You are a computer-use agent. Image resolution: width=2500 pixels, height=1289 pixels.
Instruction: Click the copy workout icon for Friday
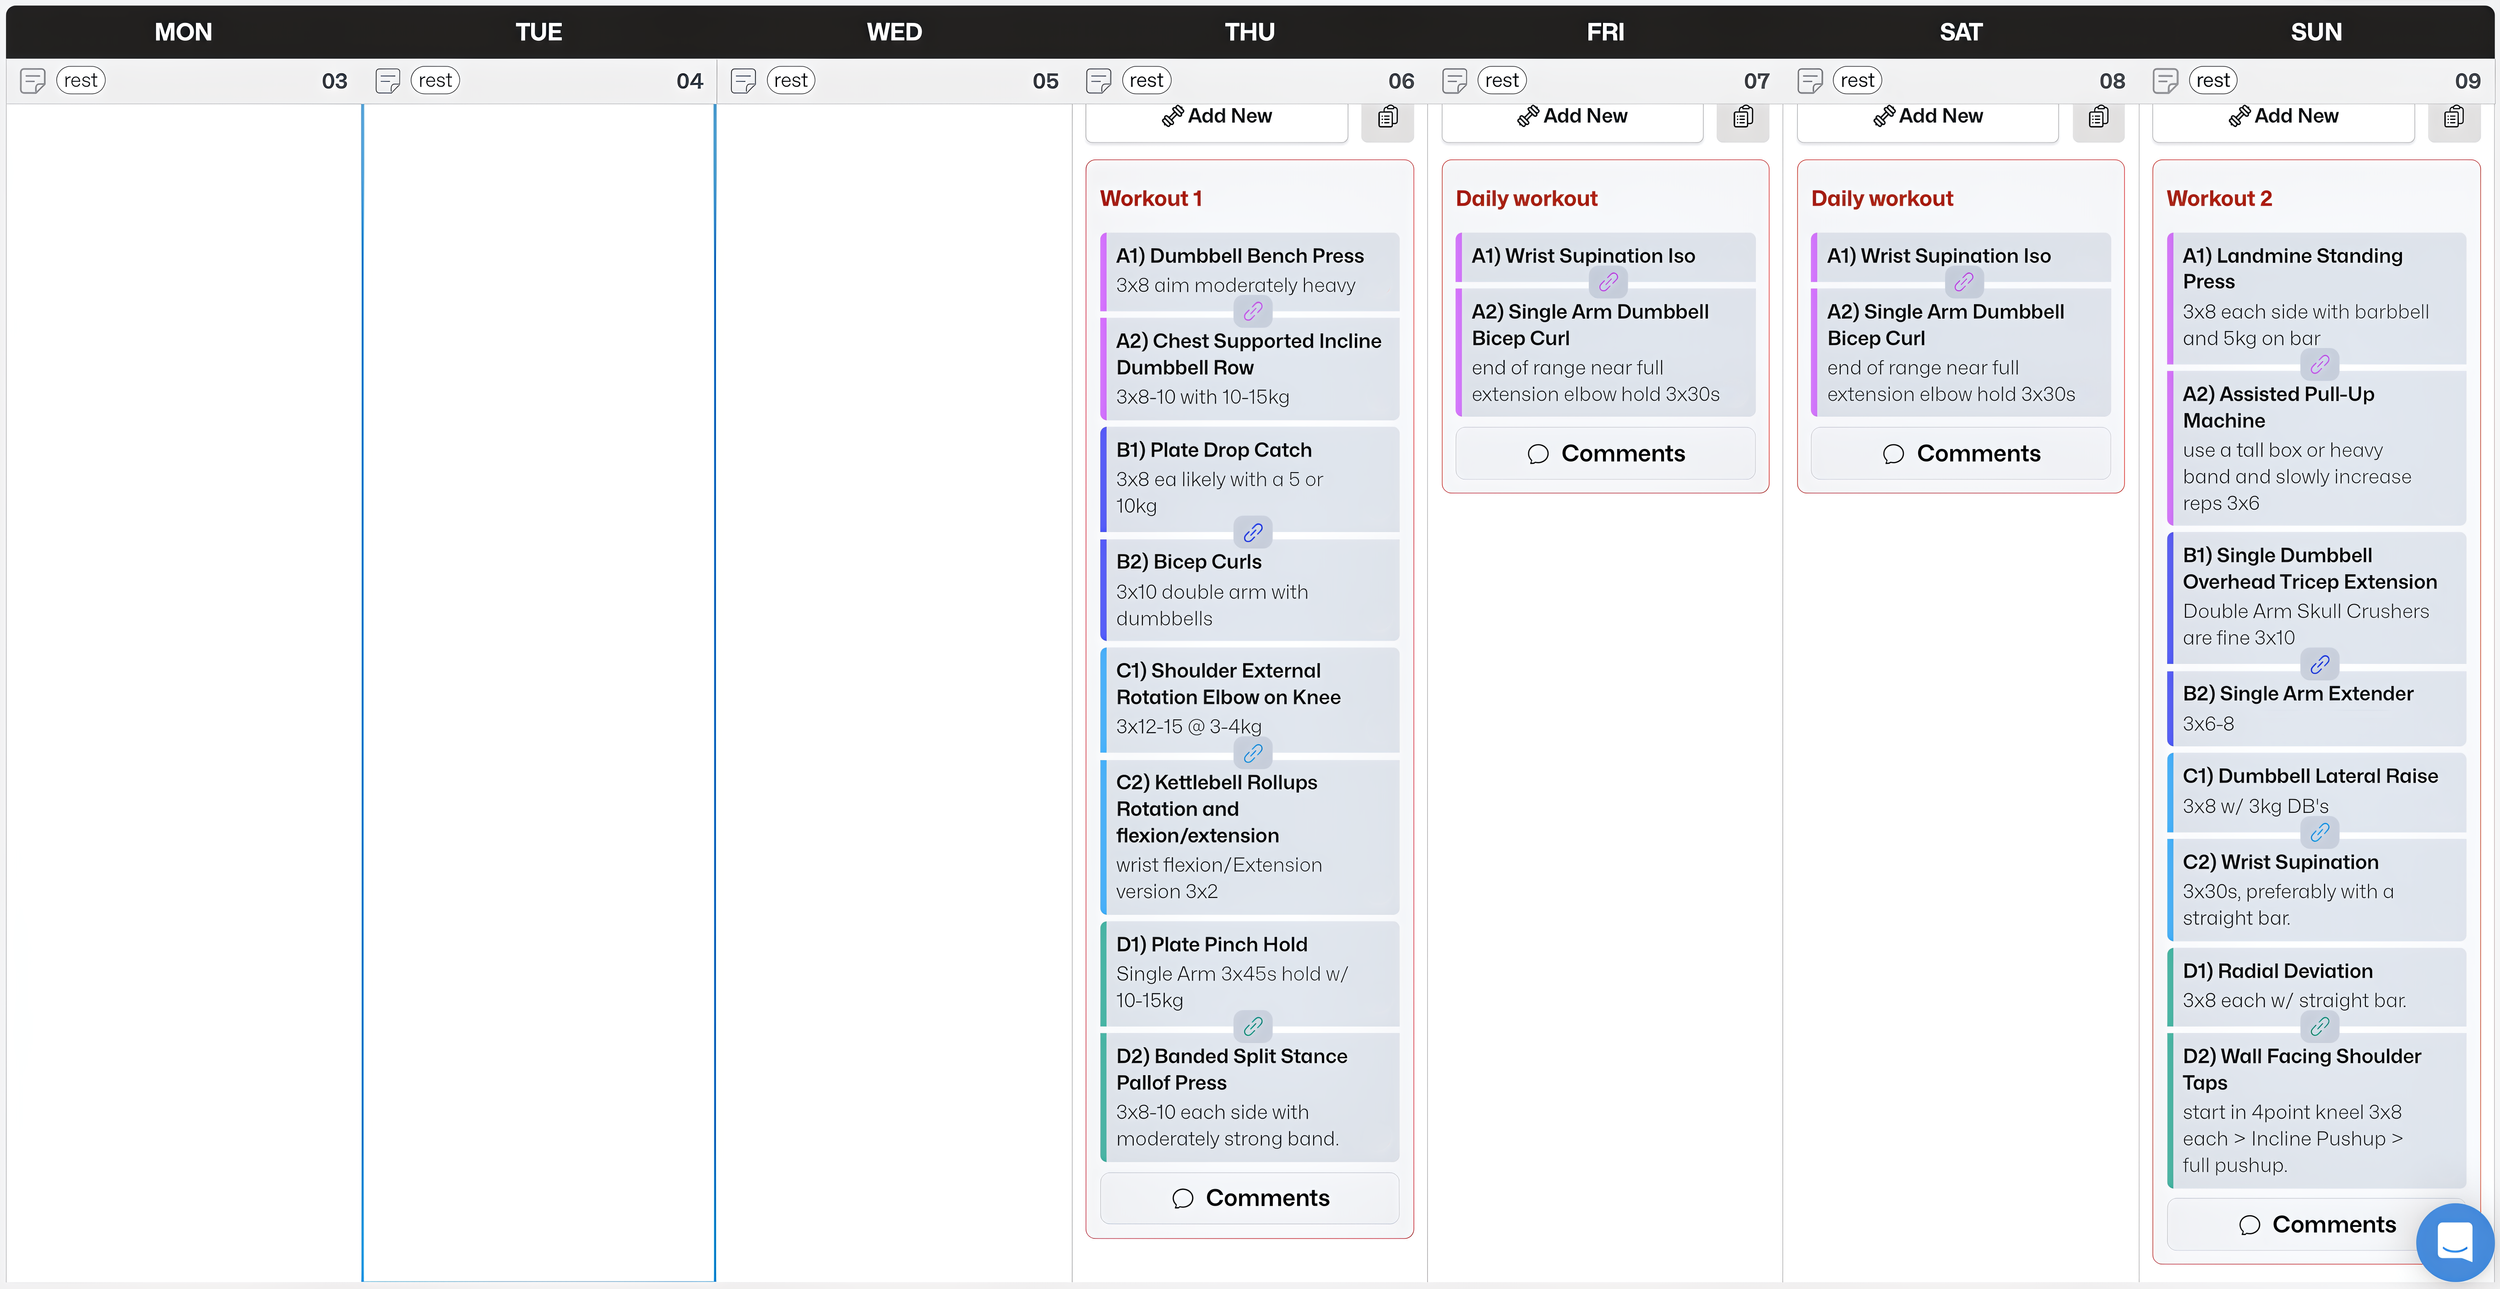[1743, 118]
